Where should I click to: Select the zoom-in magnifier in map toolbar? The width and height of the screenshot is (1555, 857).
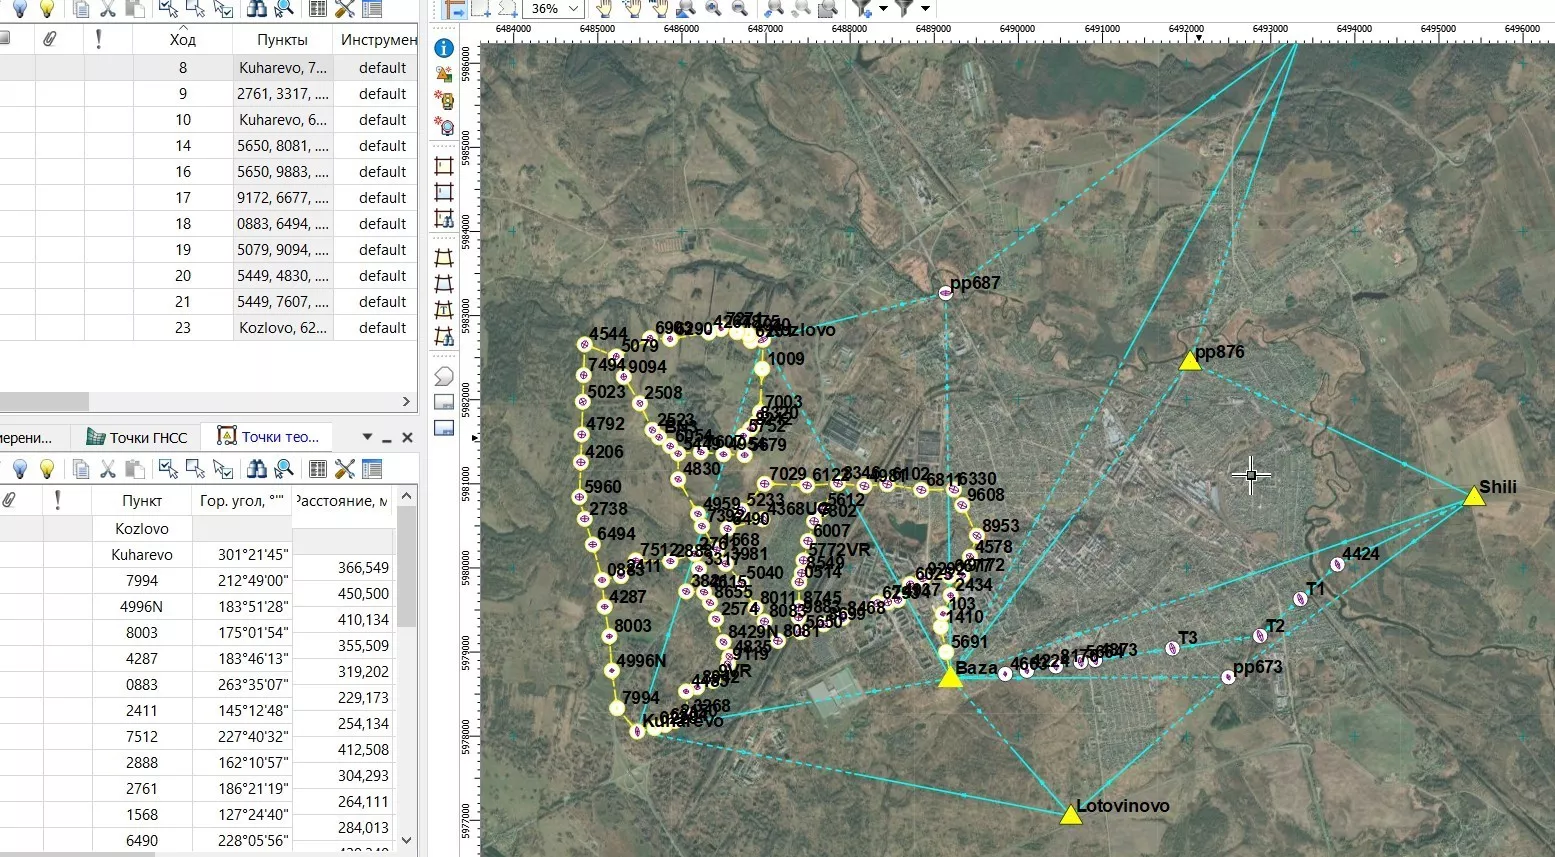pos(713,9)
